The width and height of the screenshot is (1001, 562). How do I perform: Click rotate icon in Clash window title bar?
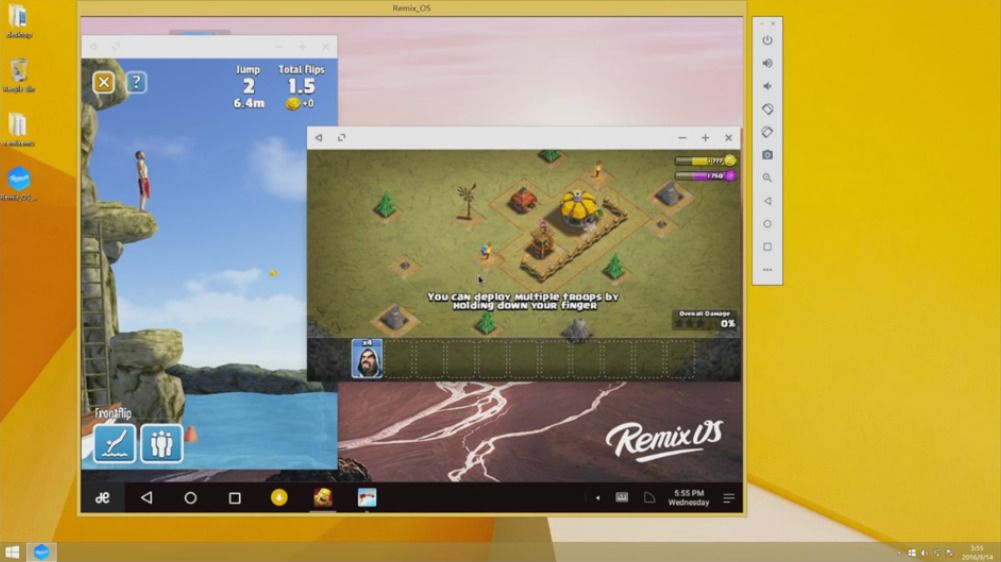[342, 137]
